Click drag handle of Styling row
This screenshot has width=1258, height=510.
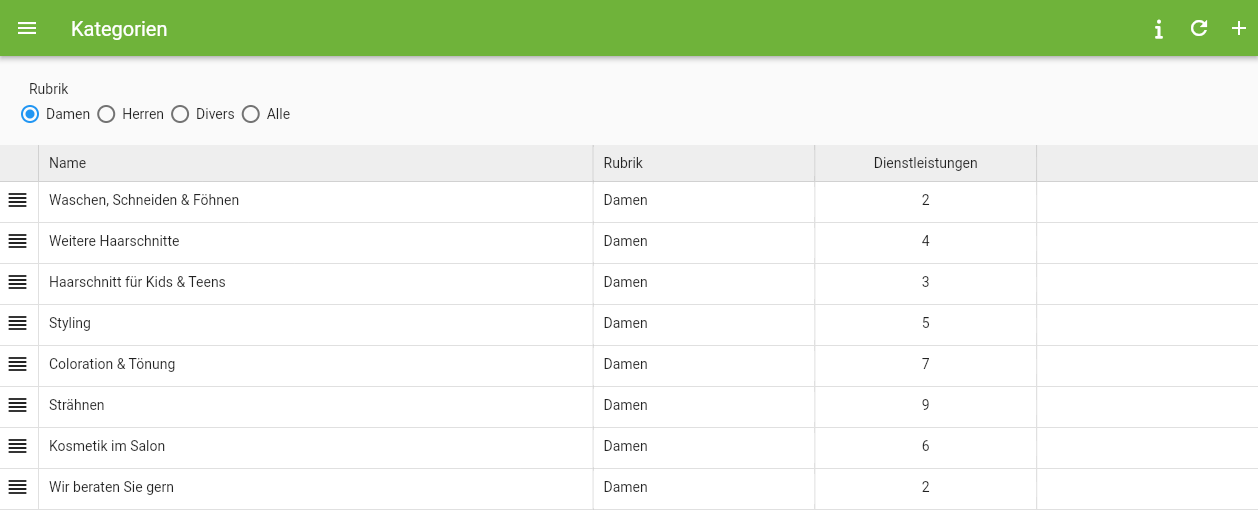pos(18,323)
